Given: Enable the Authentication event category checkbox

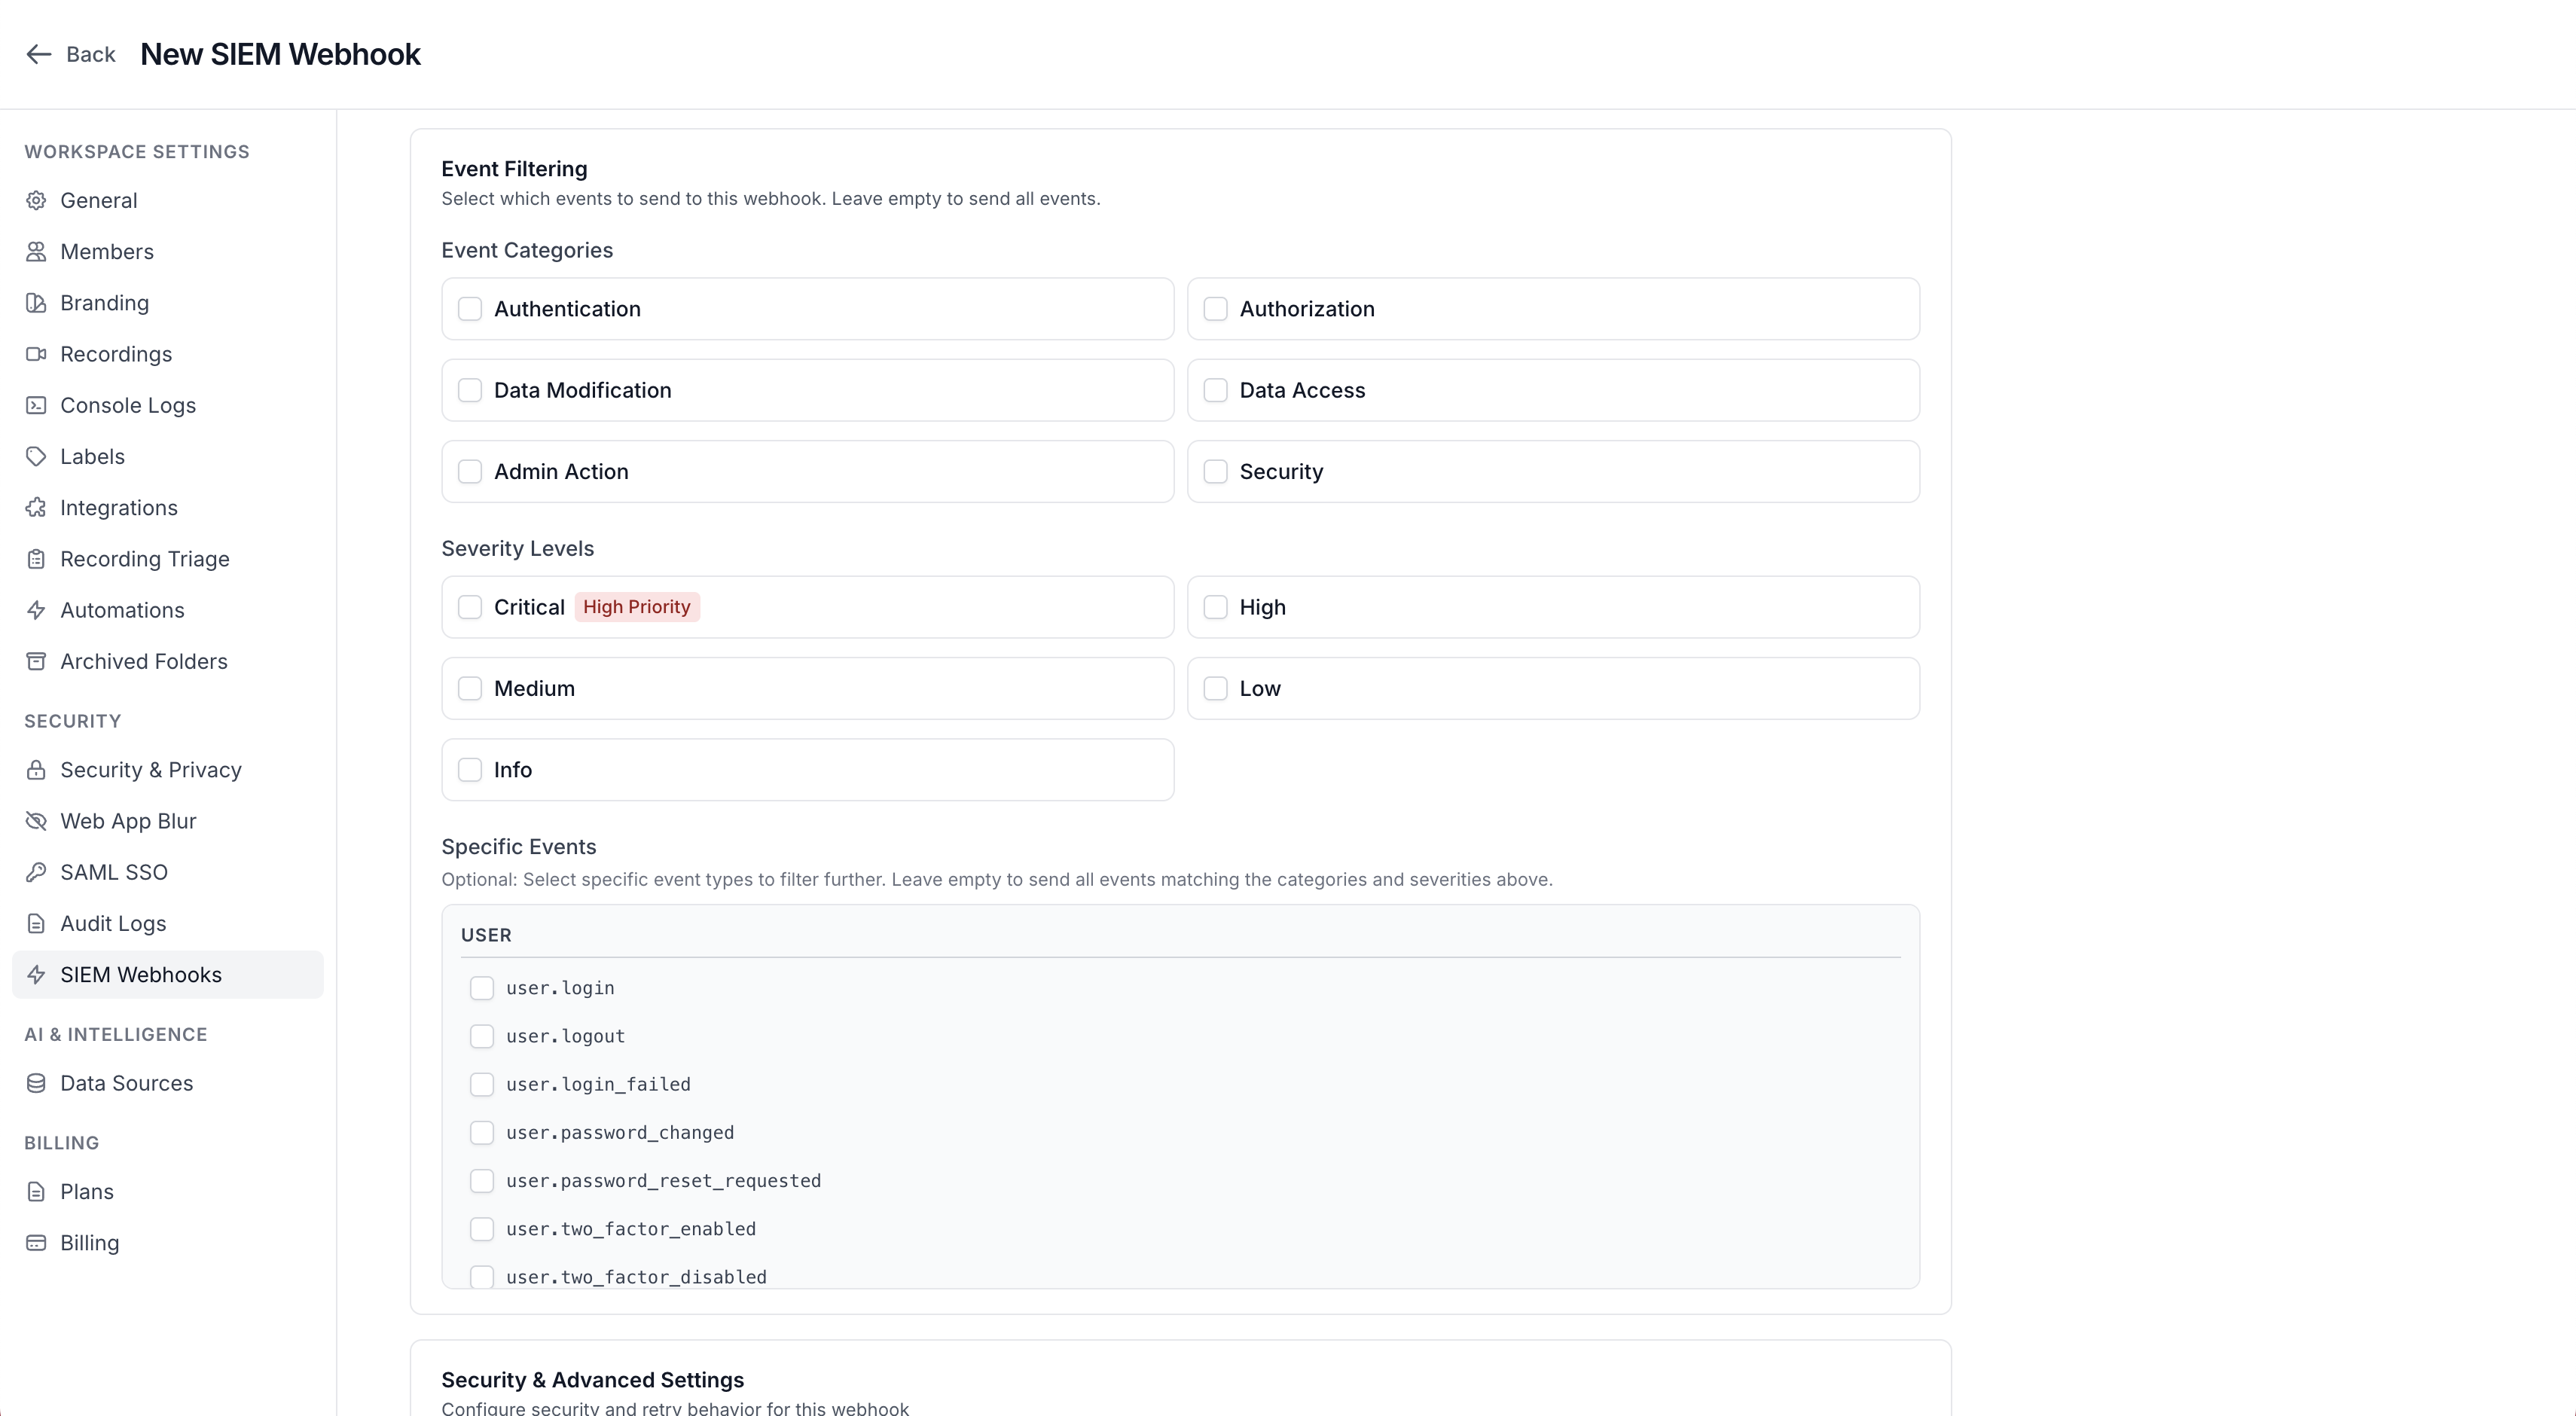Looking at the screenshot, I should click(x=470, y=309).
